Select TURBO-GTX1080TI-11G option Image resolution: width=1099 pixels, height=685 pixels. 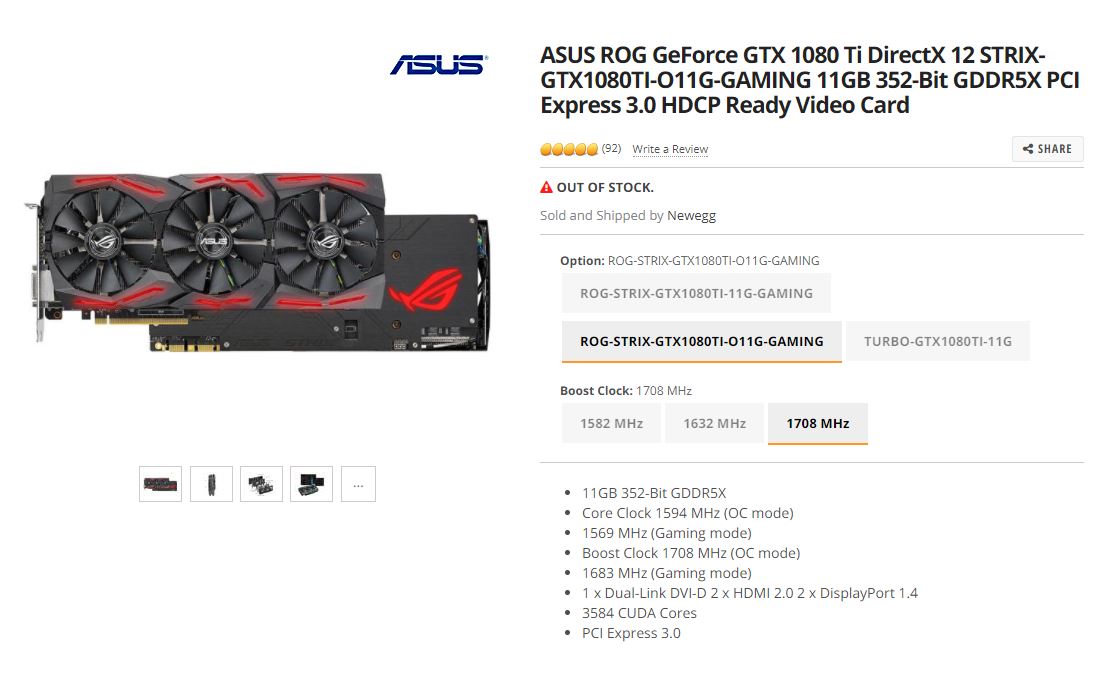pyautogui.click(x=938, y=341)
